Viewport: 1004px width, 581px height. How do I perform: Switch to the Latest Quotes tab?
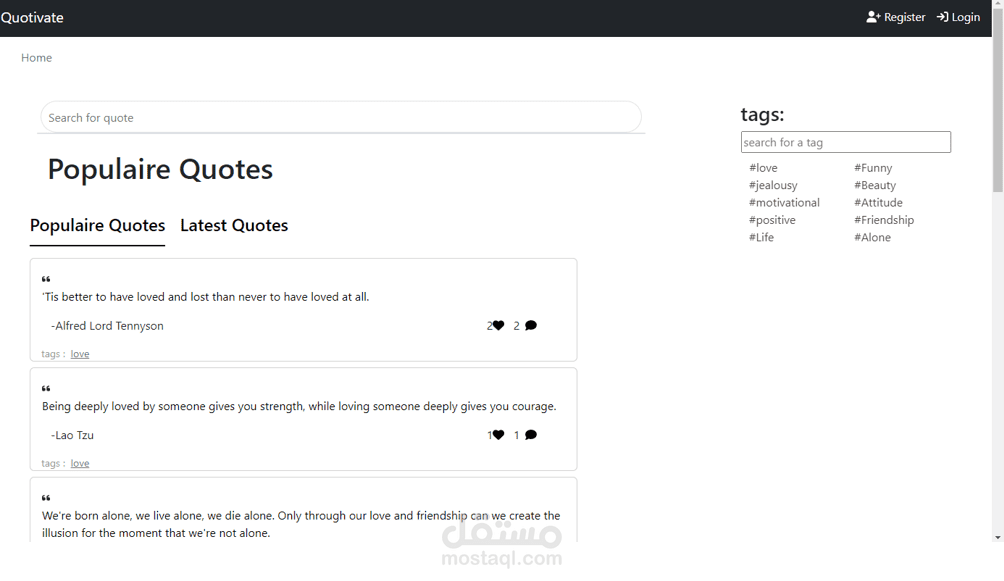(x=234, y=225)
